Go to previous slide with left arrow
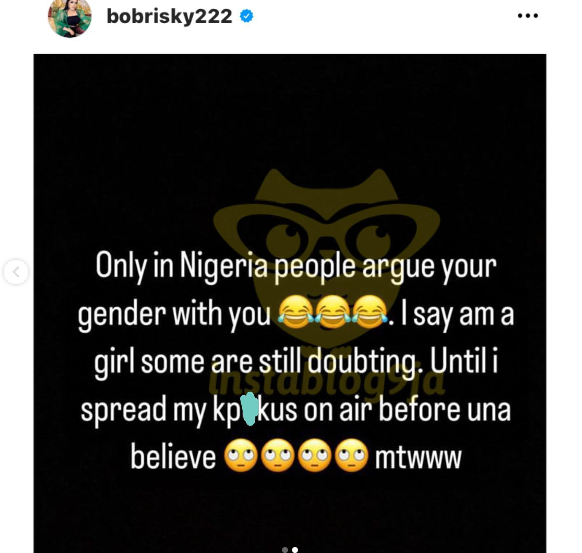Screen dimensions: 582x553 16,272
